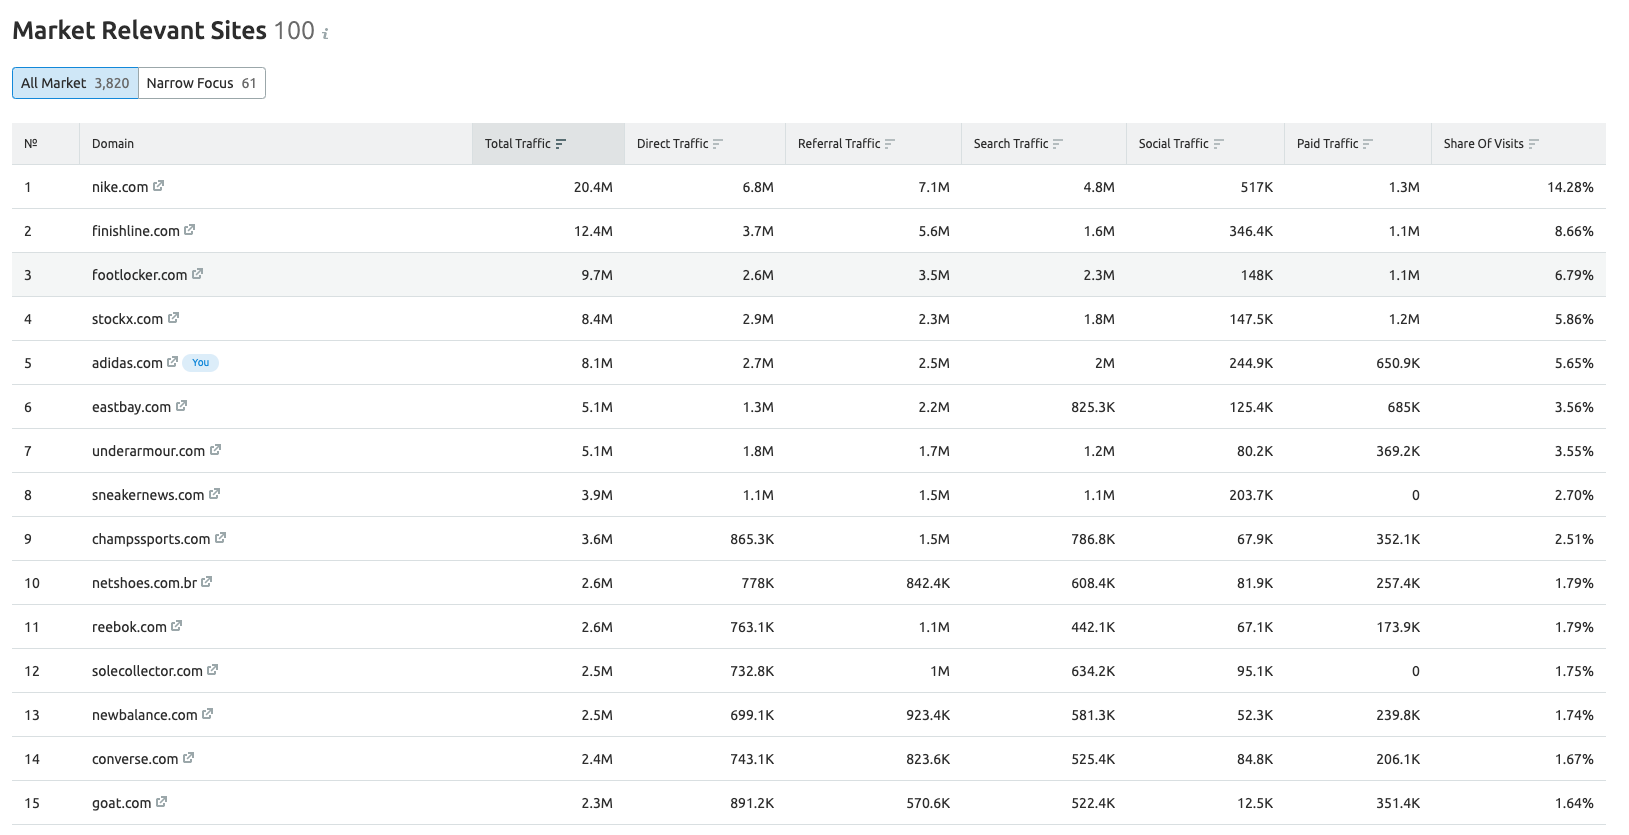Click adidas.com paid traffic value 650.9K
This screenshot has width=1629, height=835.
[x=1398, y=363]
